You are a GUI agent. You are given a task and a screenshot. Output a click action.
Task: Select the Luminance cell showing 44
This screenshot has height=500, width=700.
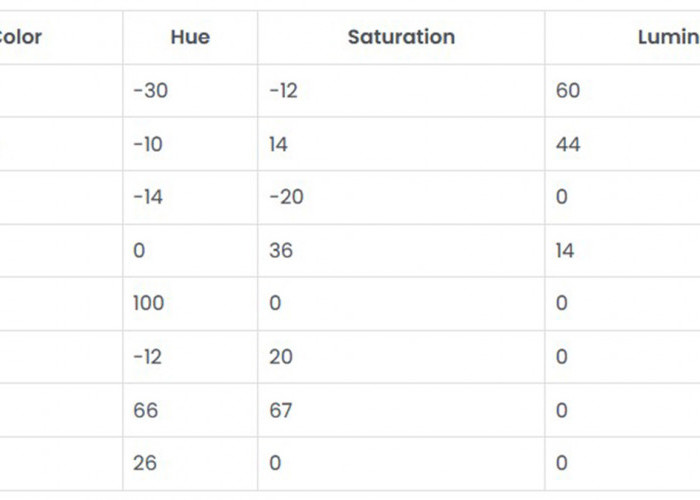click(568, 145)
